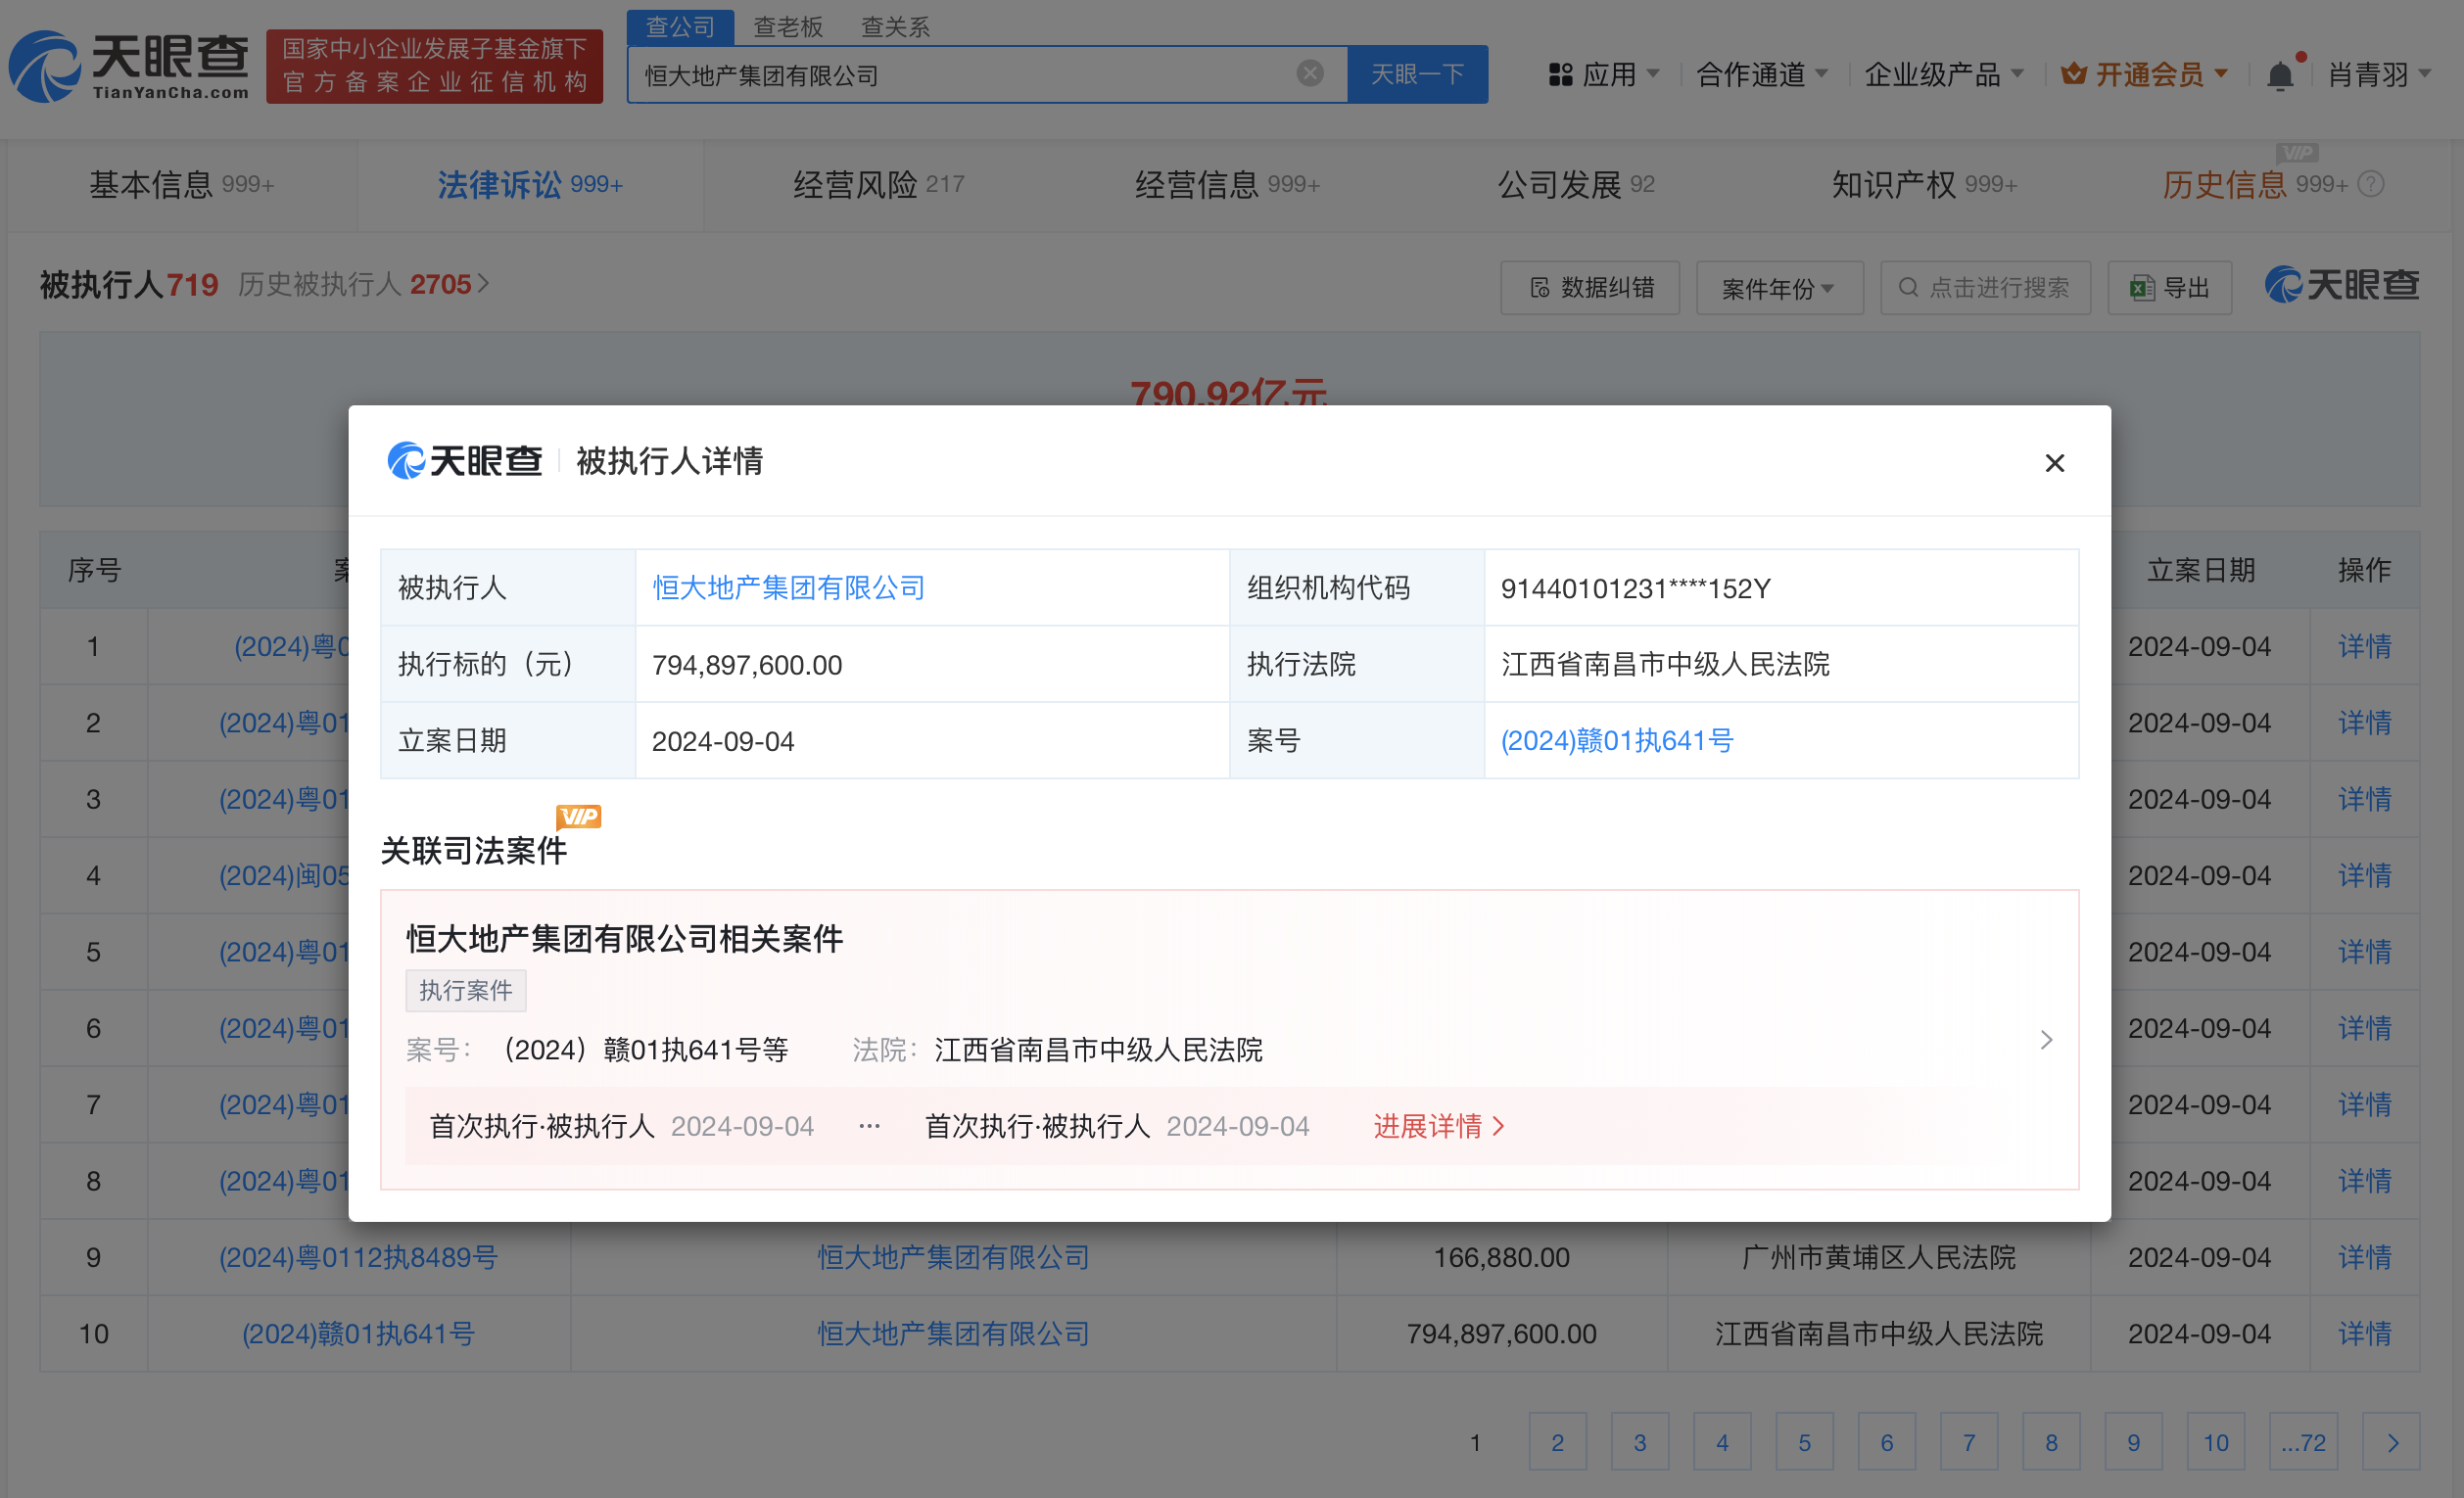Click the 应用 grid icon
Viewport: 2464px width, 1498px height.
point(1561,73)
